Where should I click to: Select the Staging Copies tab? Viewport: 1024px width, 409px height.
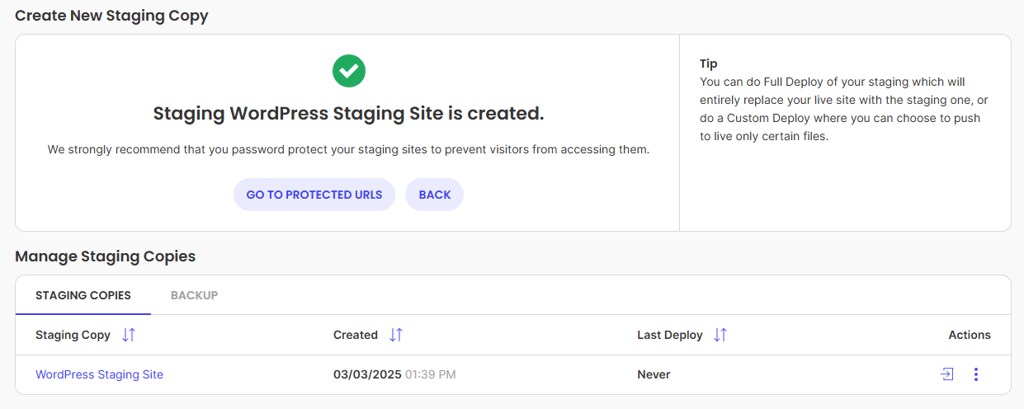(x=83, y=295)
